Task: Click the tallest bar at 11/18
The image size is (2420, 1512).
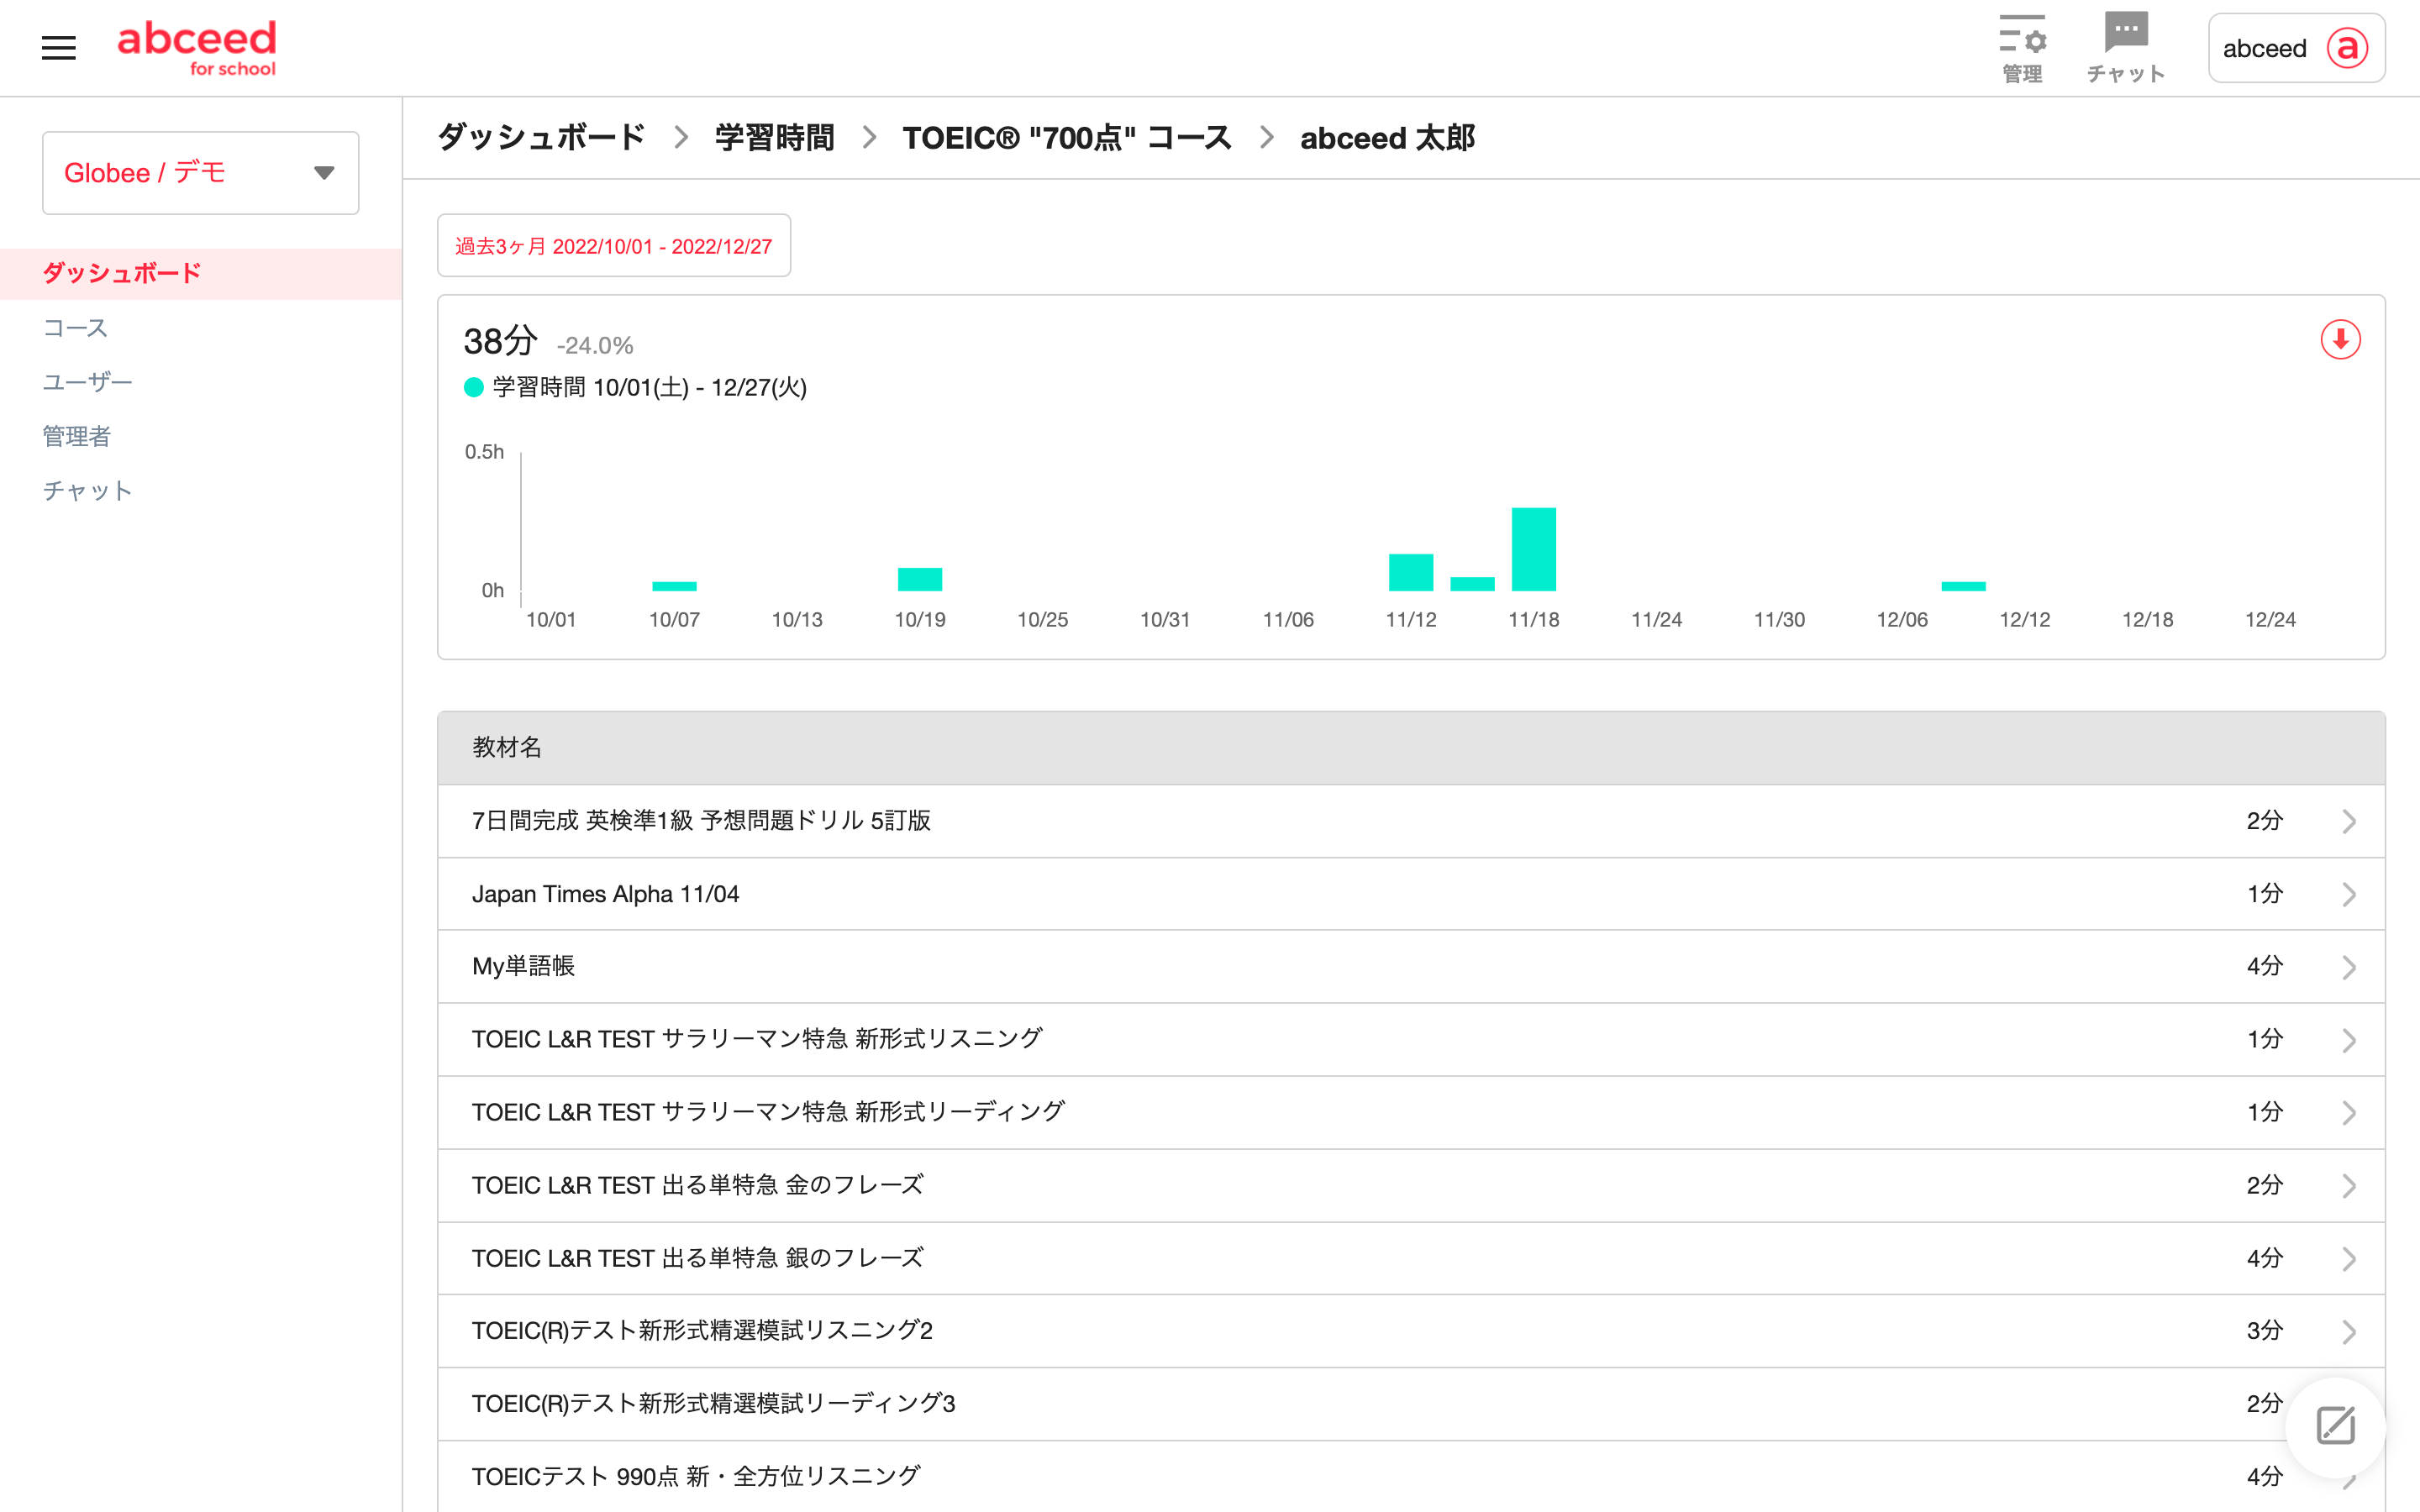Action: pos(1533,549)
